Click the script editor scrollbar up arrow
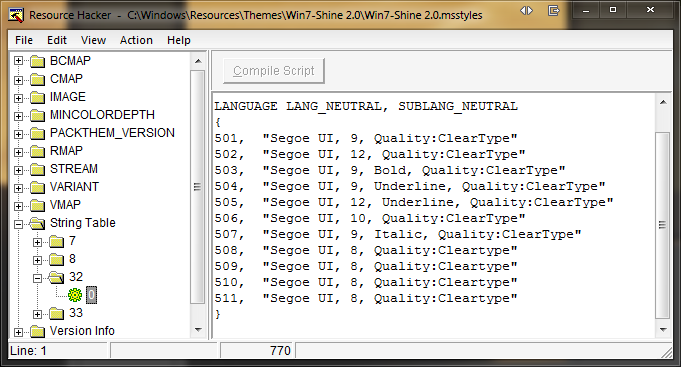Image resolution: width=681 pixels, height=367 pixels. coord(662,102)
